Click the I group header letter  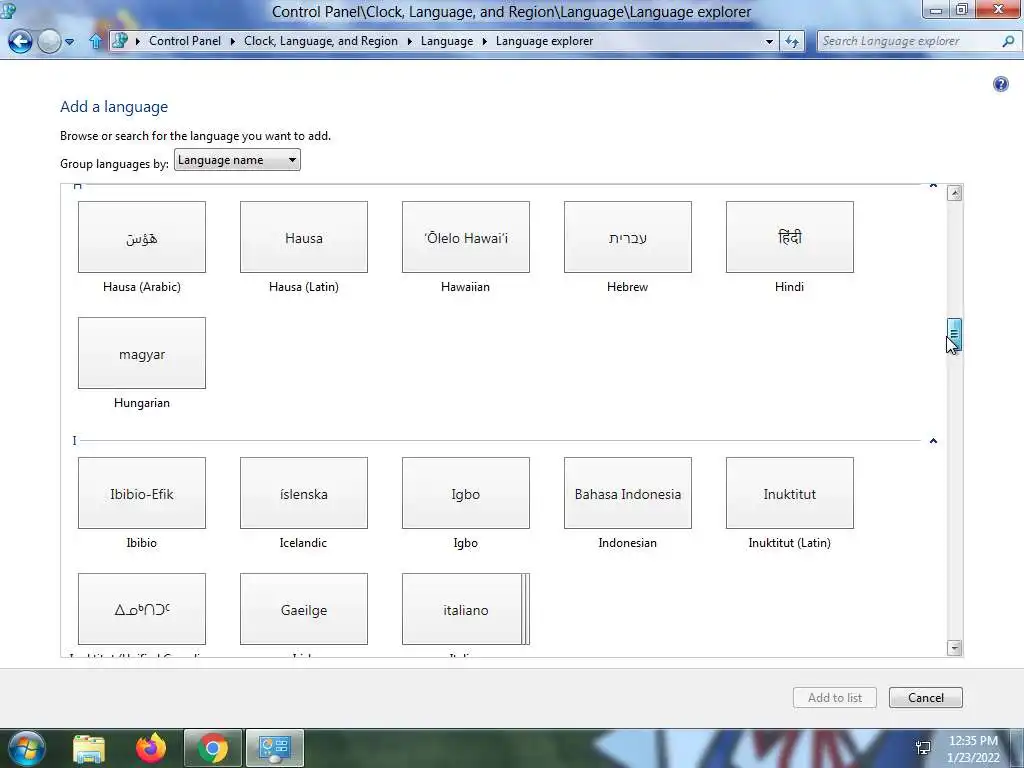pos(74,441)
